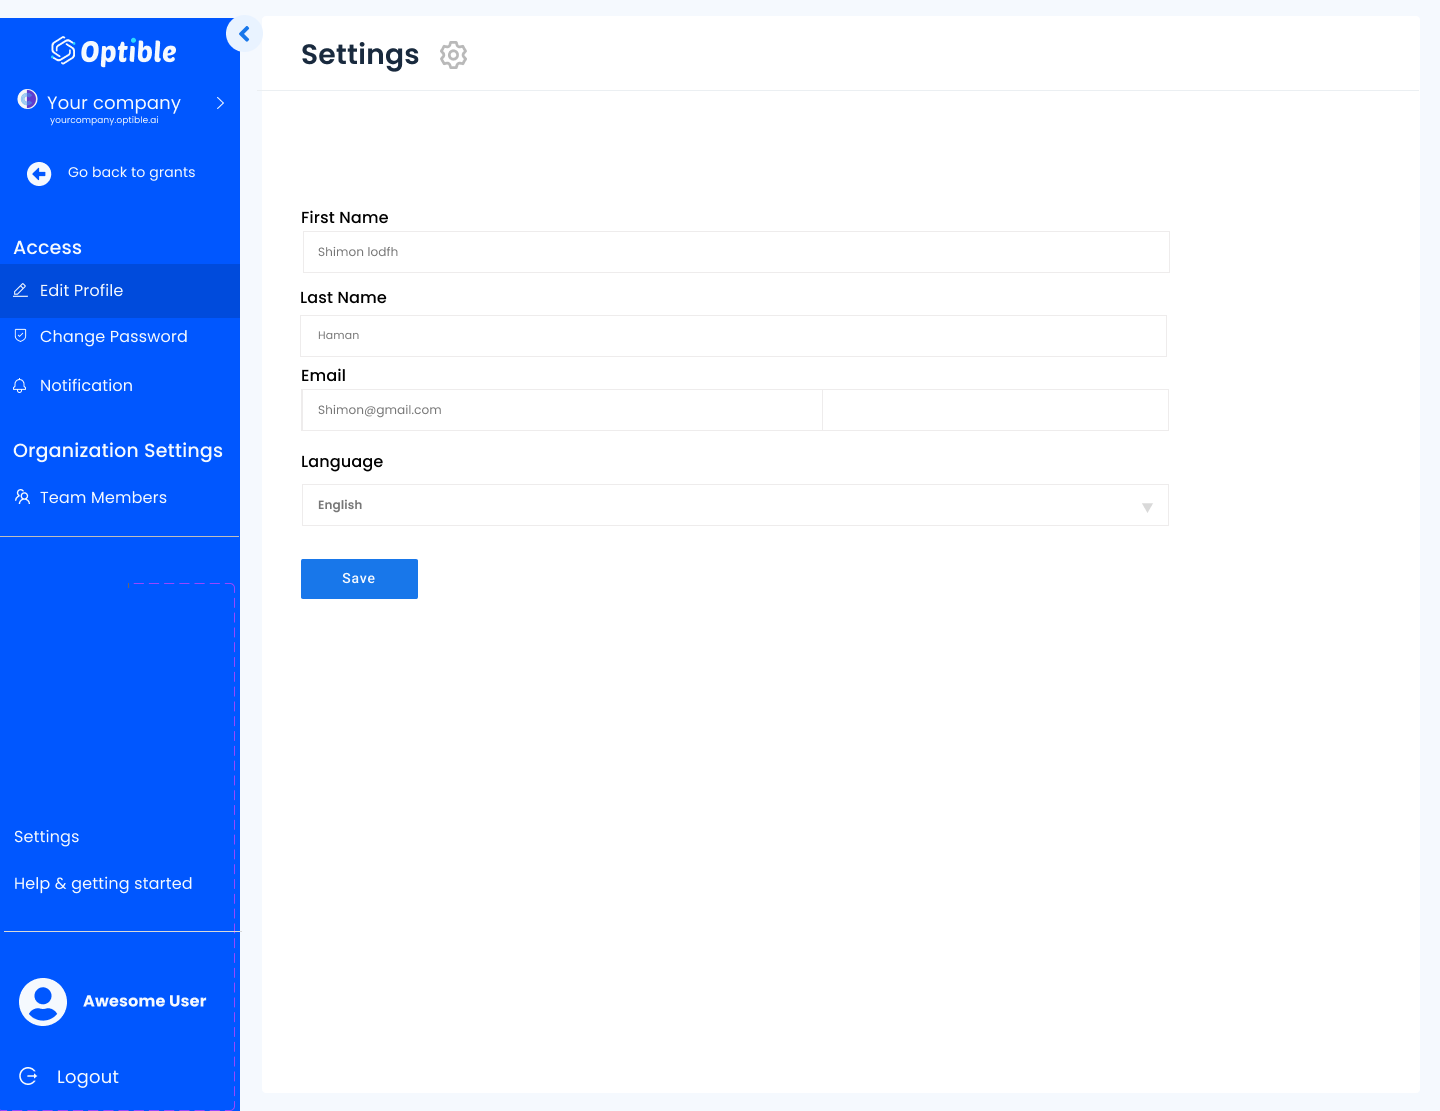Collapse the sidebar with the chevron button
This screenshot has width=1440, height=1111.
point(244,34)
